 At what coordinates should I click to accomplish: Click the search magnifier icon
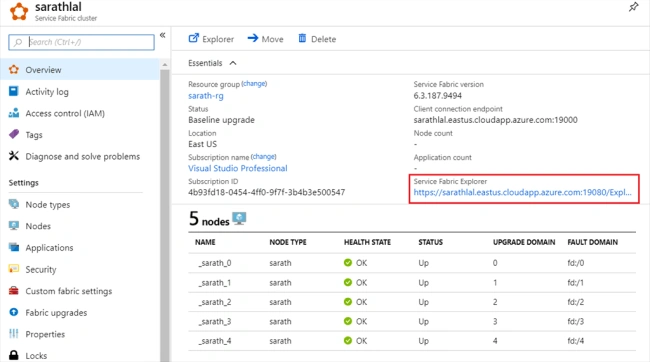(x=18, y=42)
